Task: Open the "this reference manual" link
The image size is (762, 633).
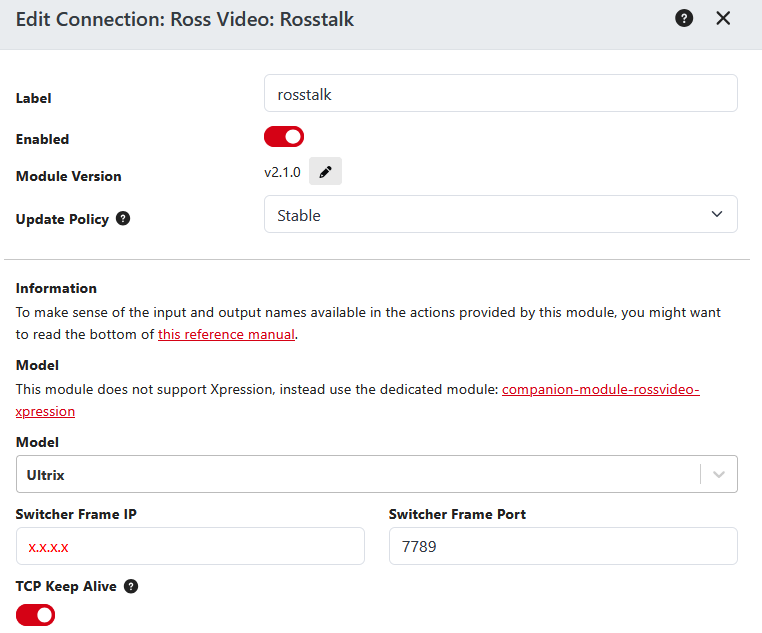Action: point(226,334)
